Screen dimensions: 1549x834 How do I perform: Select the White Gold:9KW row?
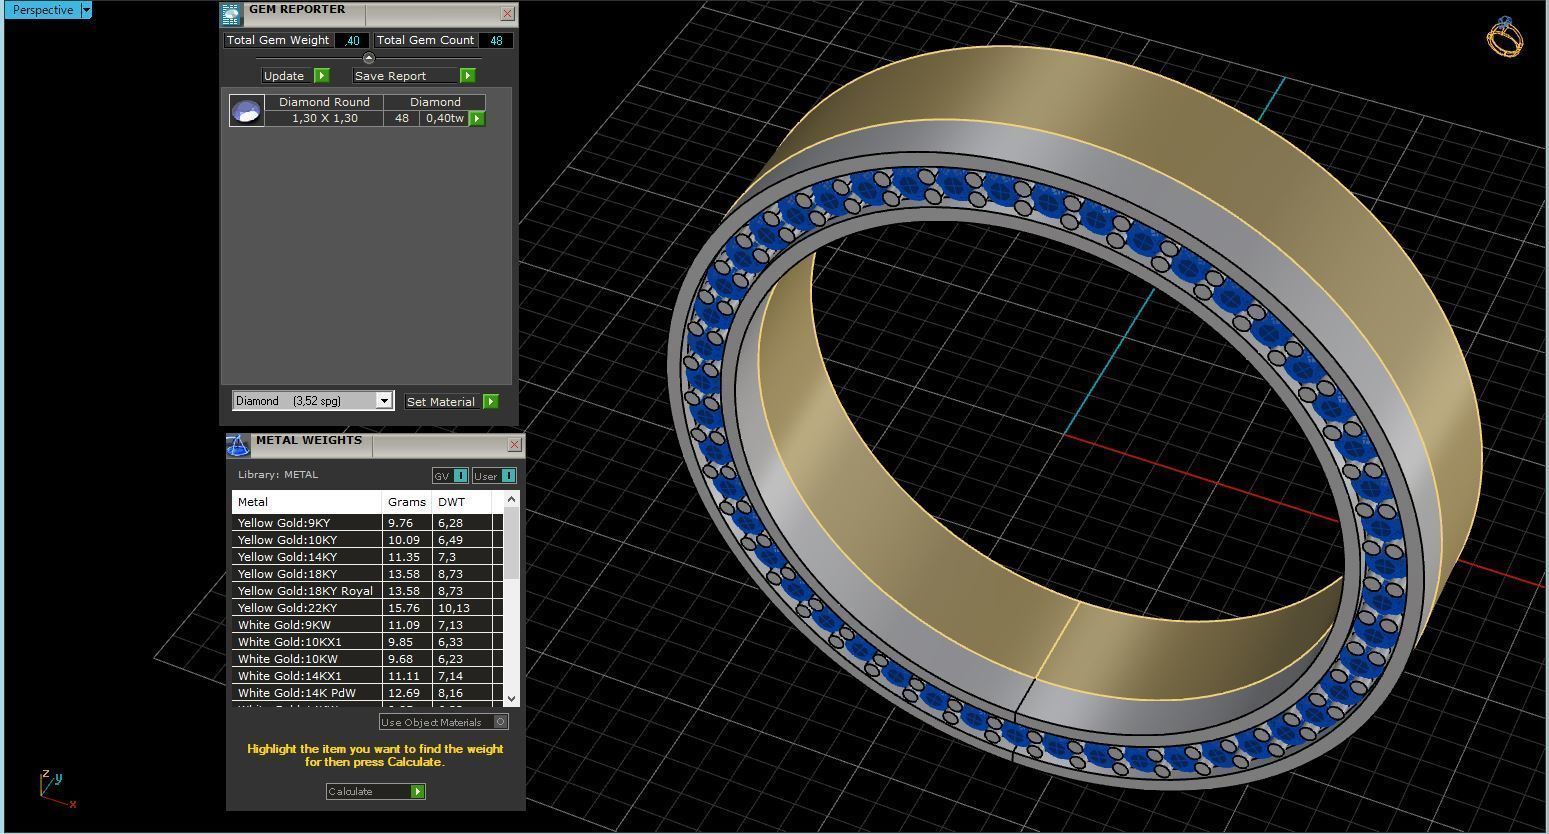coord(367,625)
